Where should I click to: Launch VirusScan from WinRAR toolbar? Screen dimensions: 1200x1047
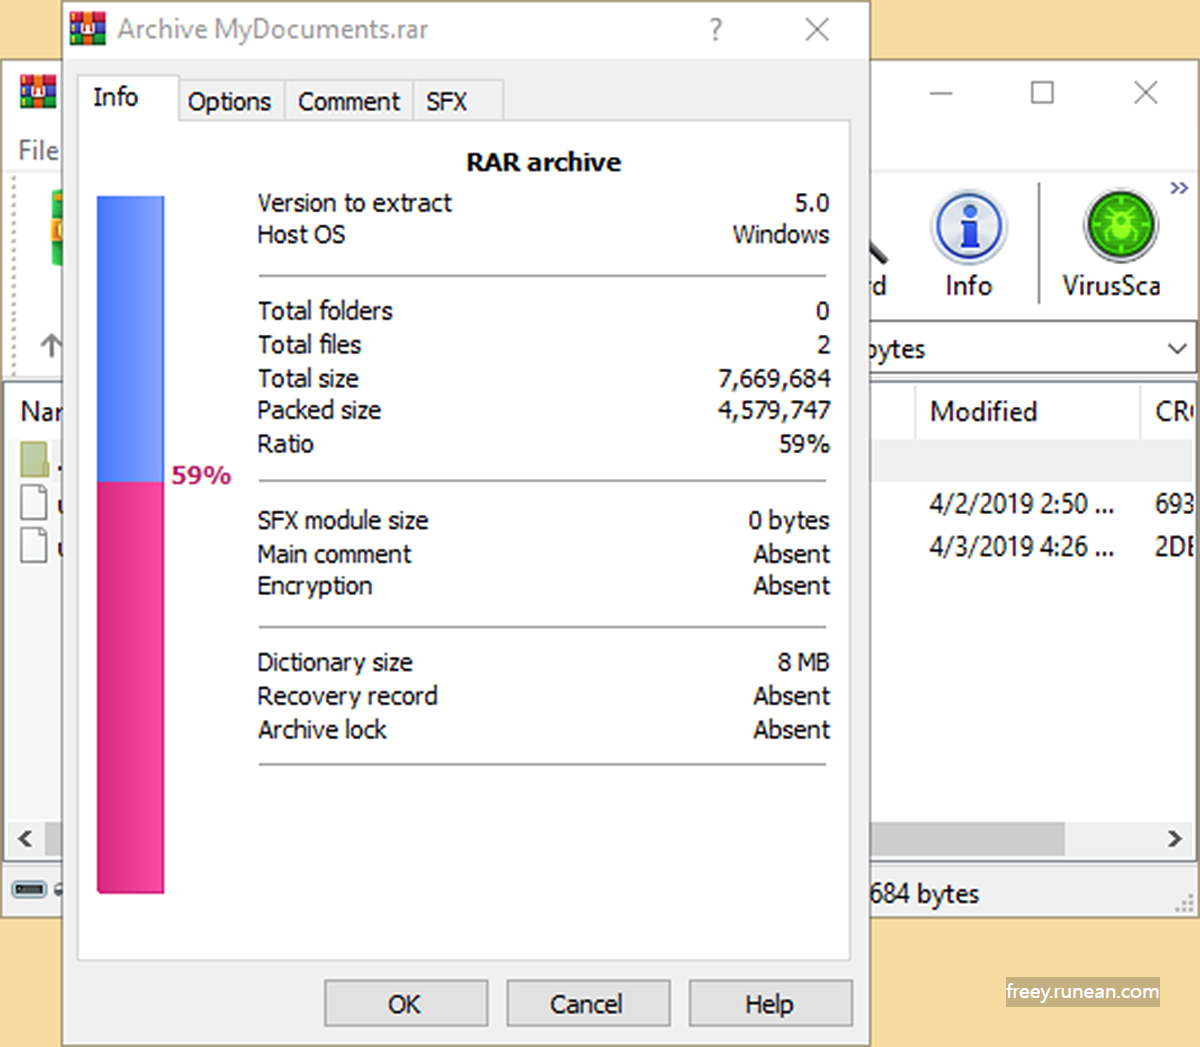pyautogui.click(x=1111, y=245)
